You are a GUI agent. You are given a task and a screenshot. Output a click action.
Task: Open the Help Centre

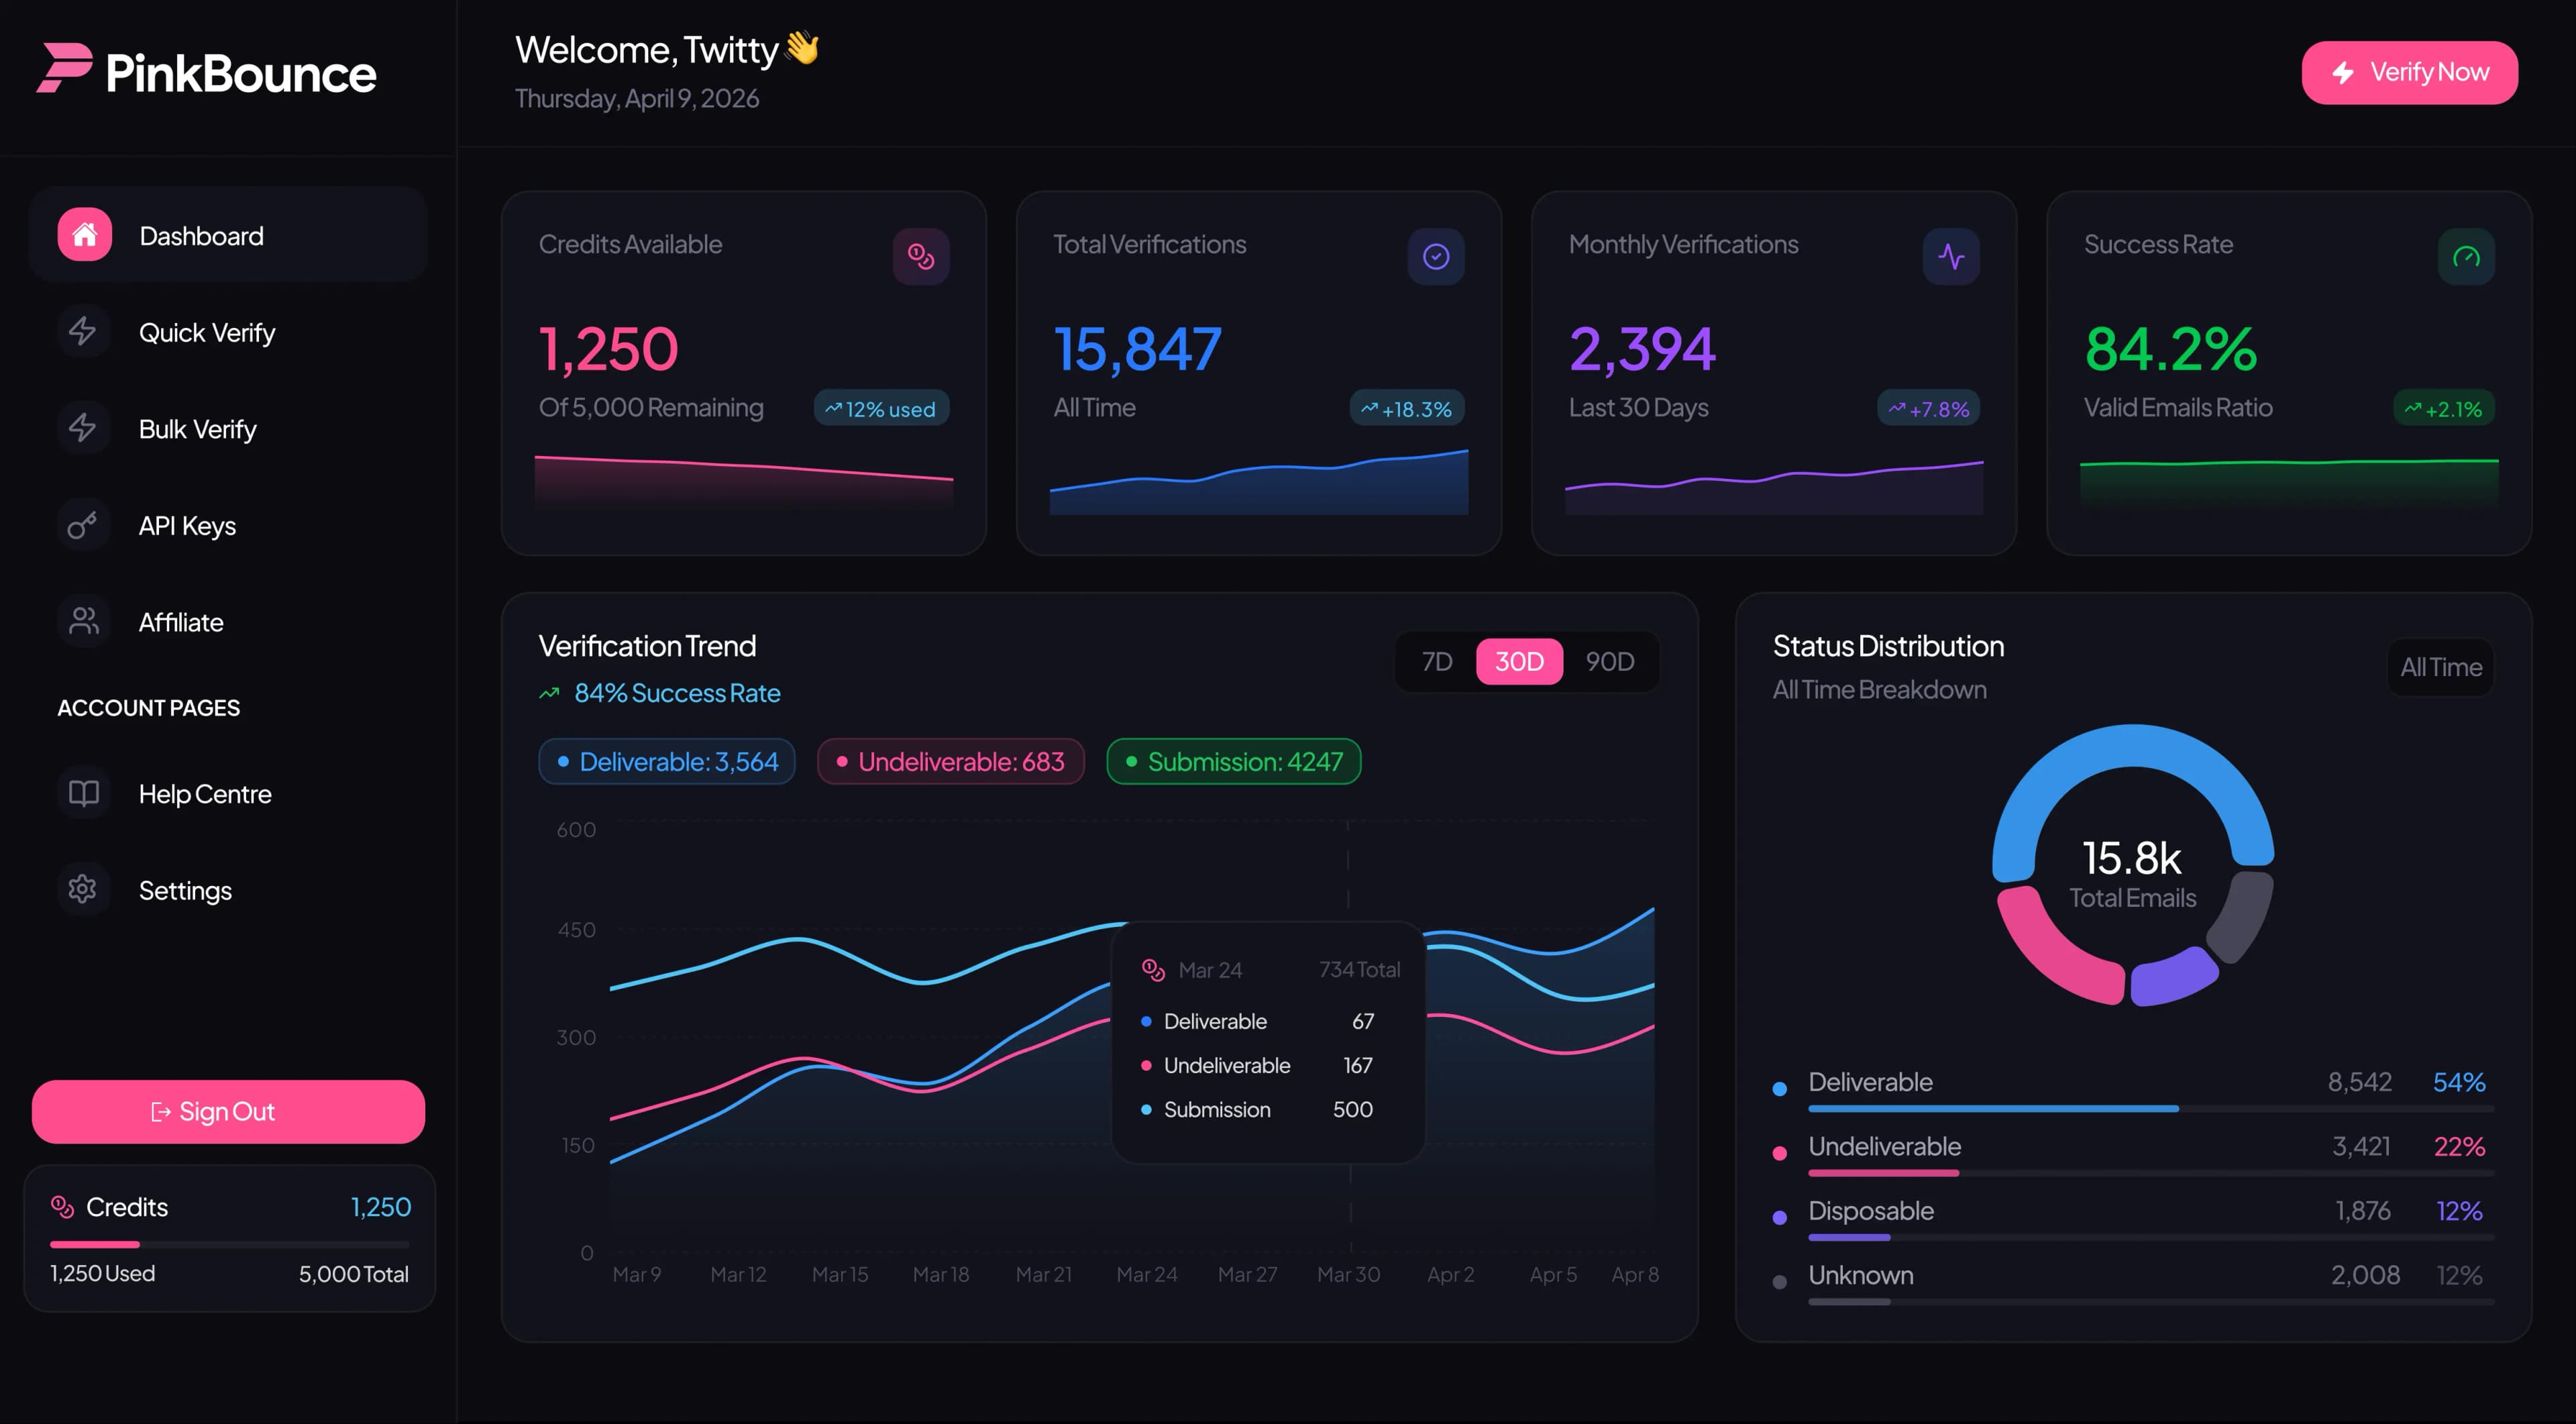coord(228,793)
